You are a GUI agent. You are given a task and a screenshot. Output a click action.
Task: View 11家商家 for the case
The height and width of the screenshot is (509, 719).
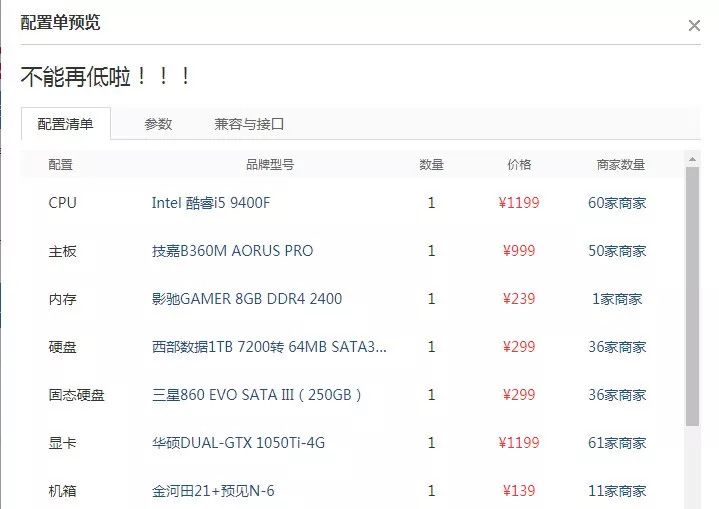tap(617, 491)
